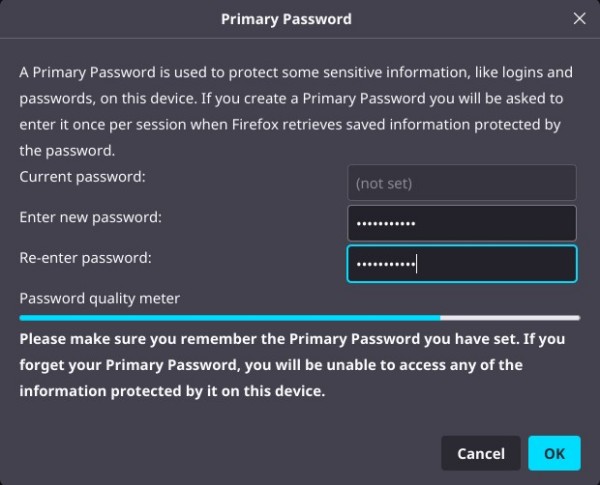
Task: Focus the Enter new password field
Action: (461, 223)
